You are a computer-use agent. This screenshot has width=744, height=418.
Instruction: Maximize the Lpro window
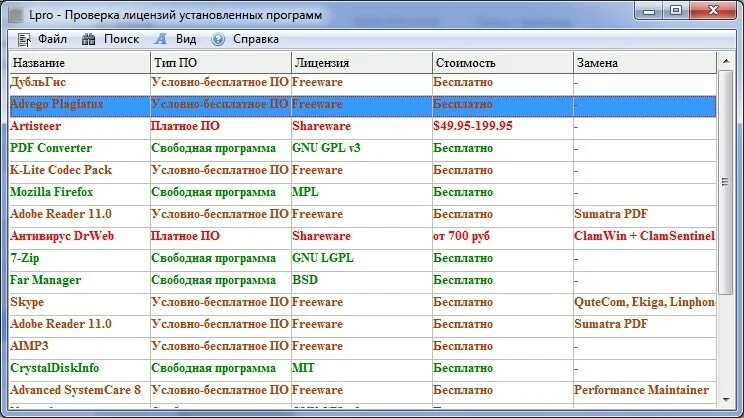[x=676, y=11]
